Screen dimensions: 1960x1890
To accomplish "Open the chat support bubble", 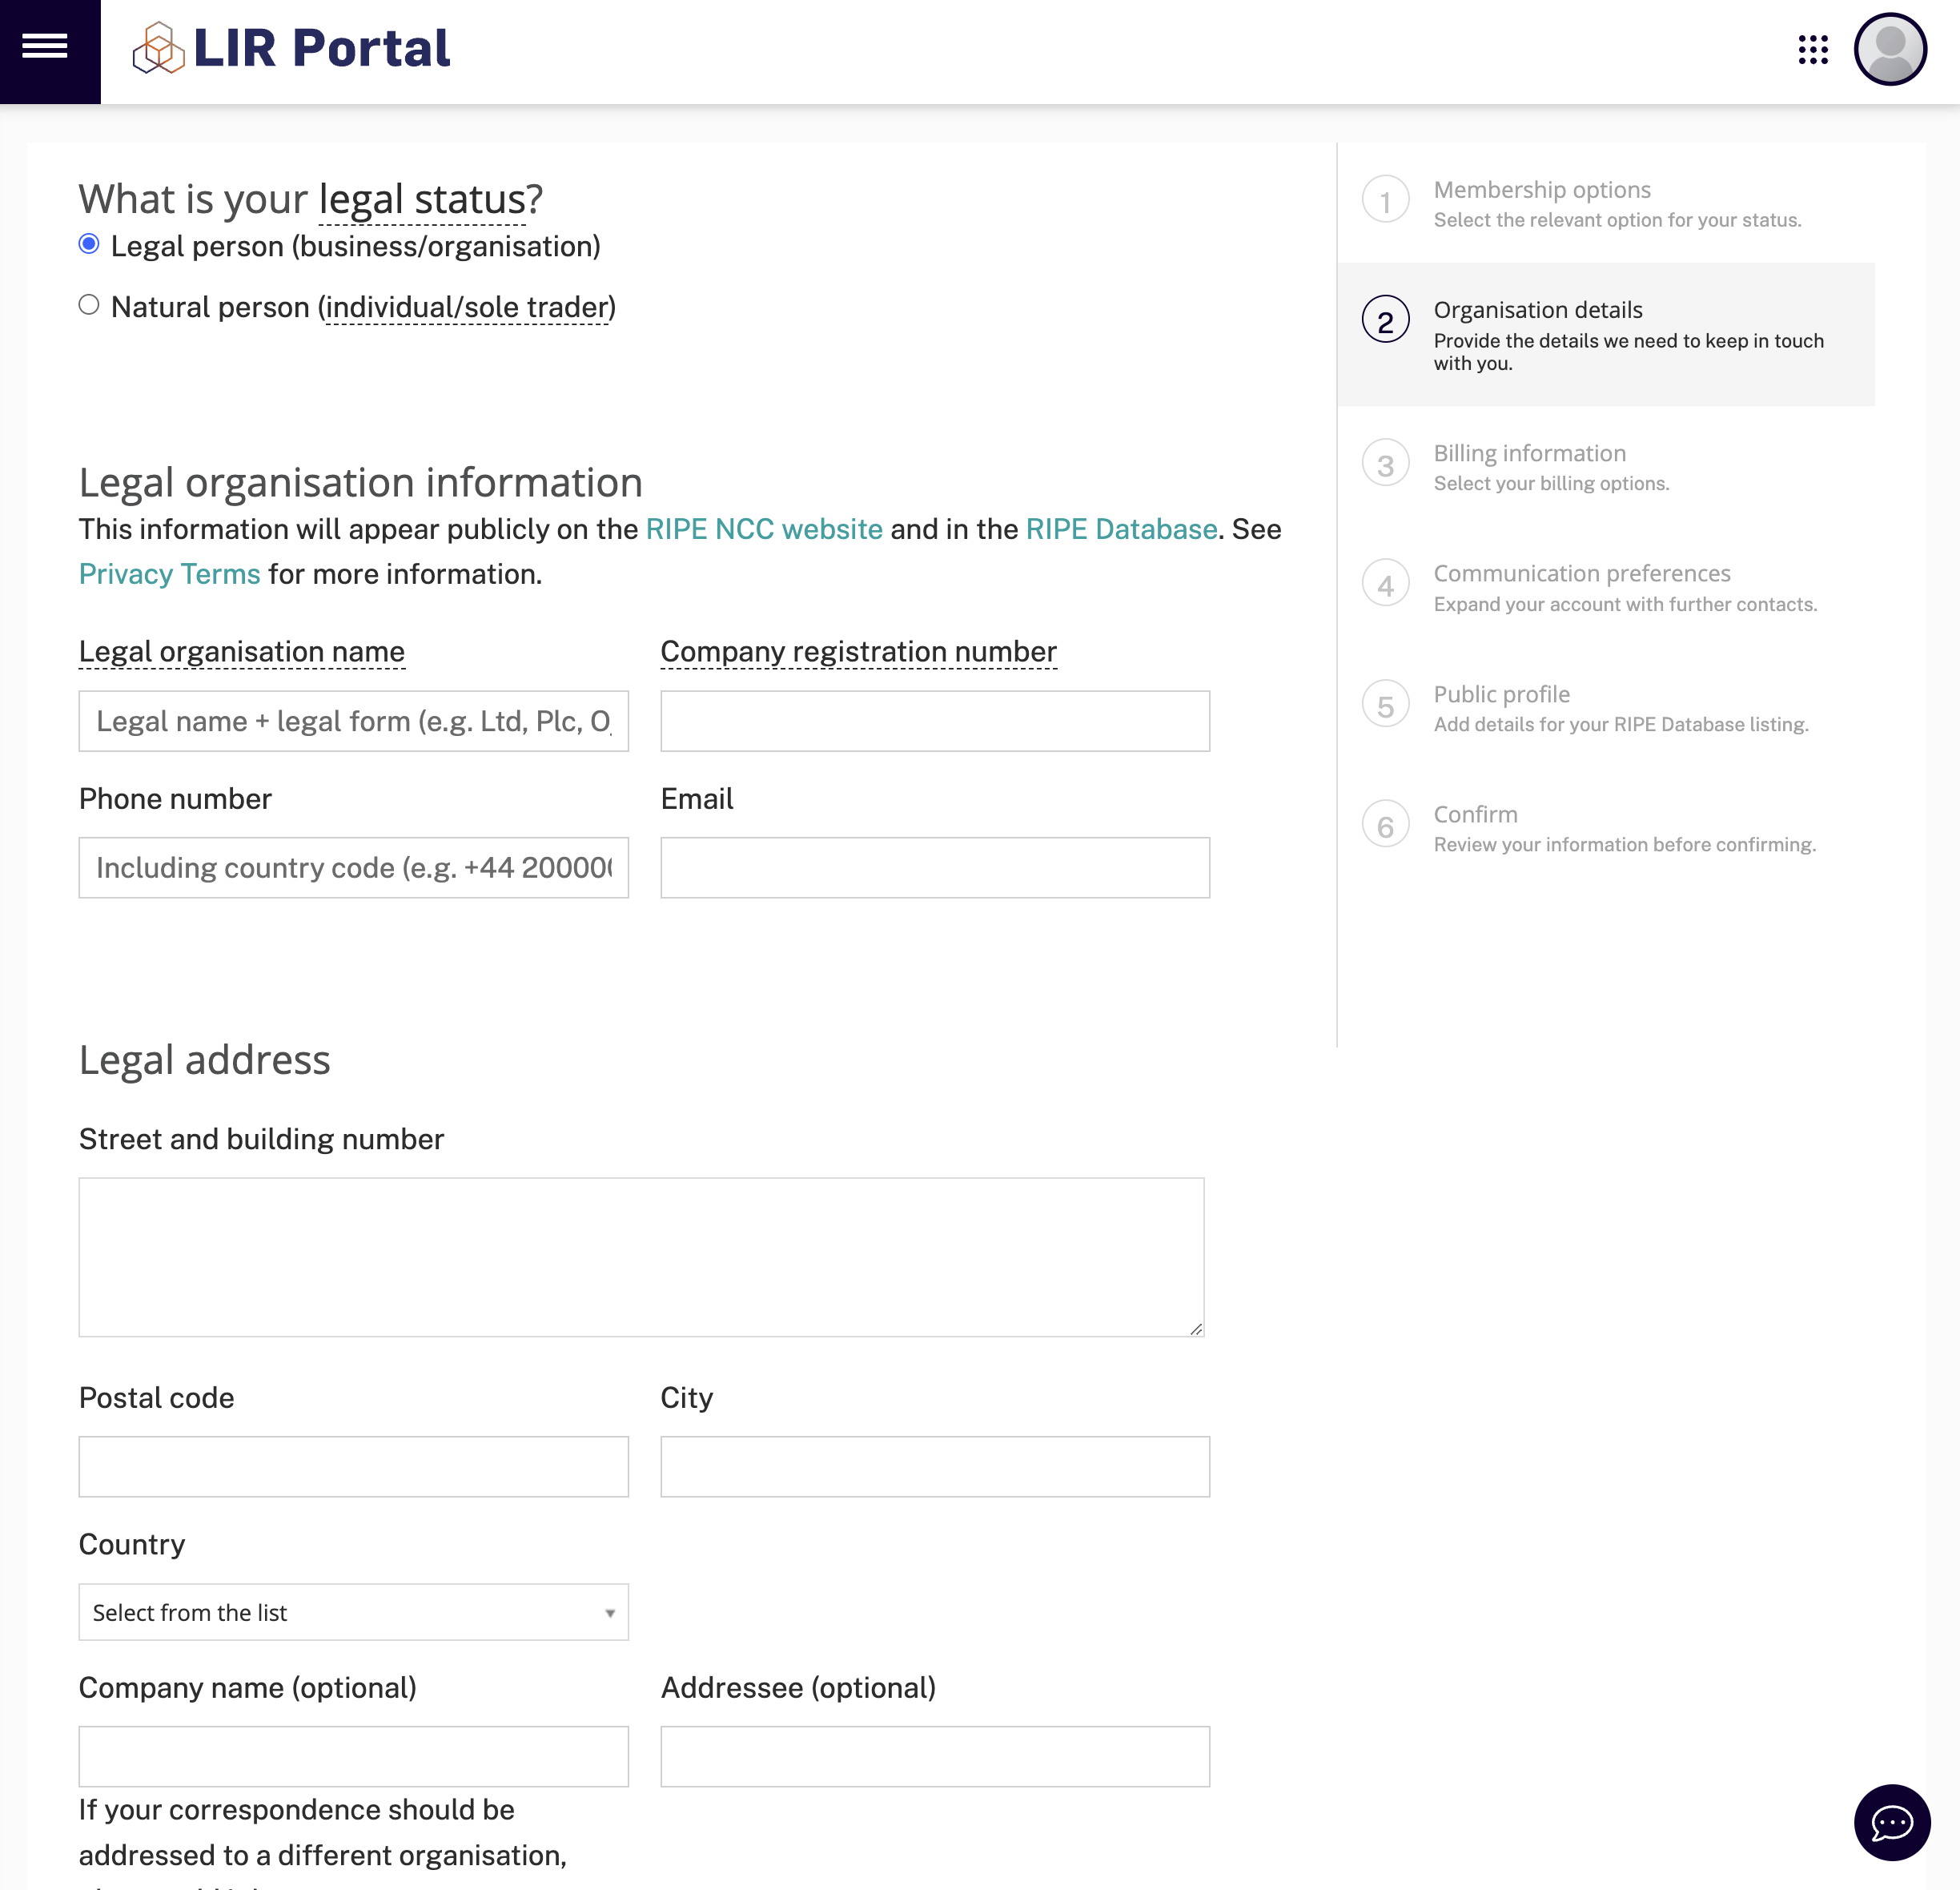I will coord(1890,1822).
